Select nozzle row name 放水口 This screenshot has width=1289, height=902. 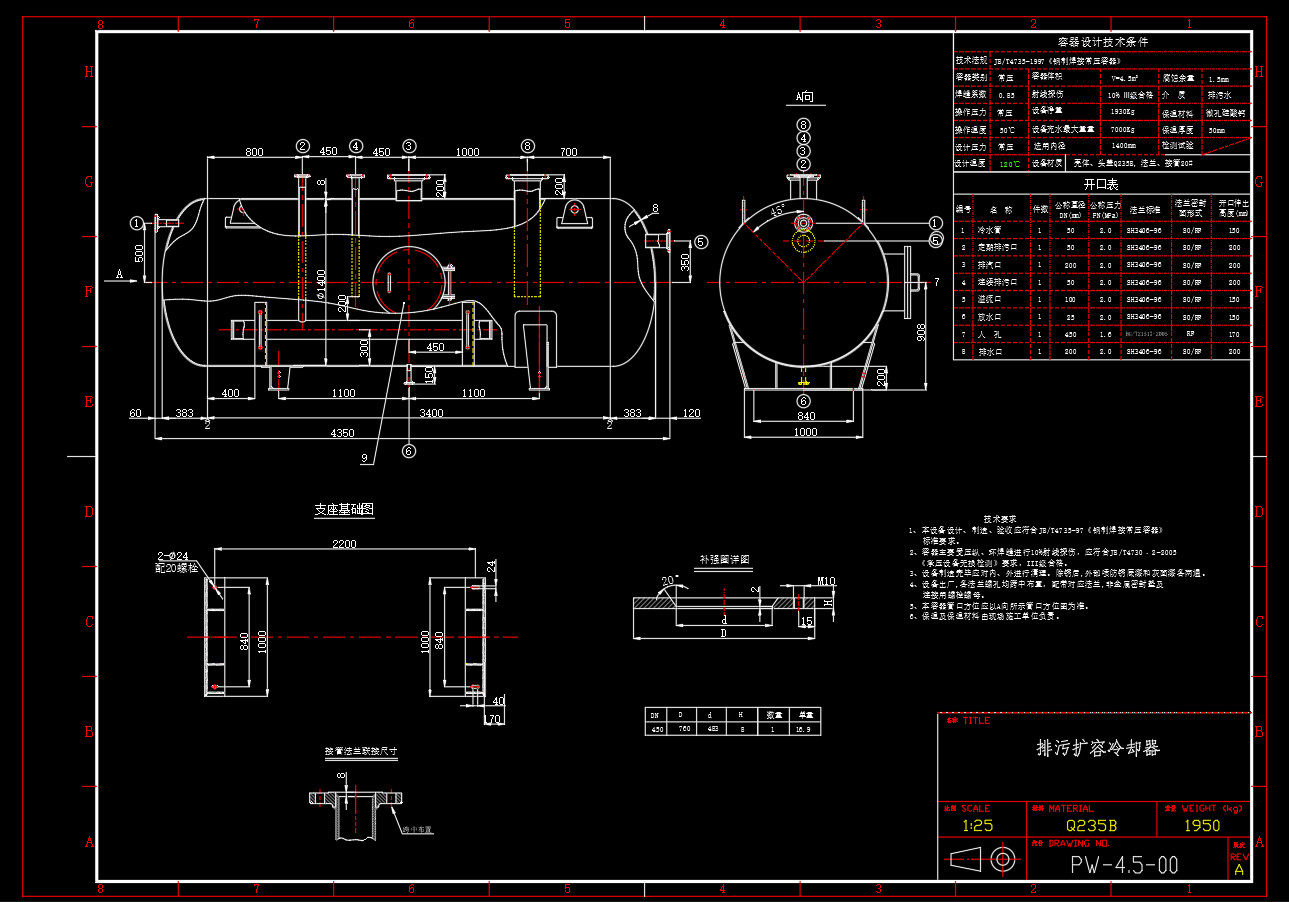click(988, 316)
